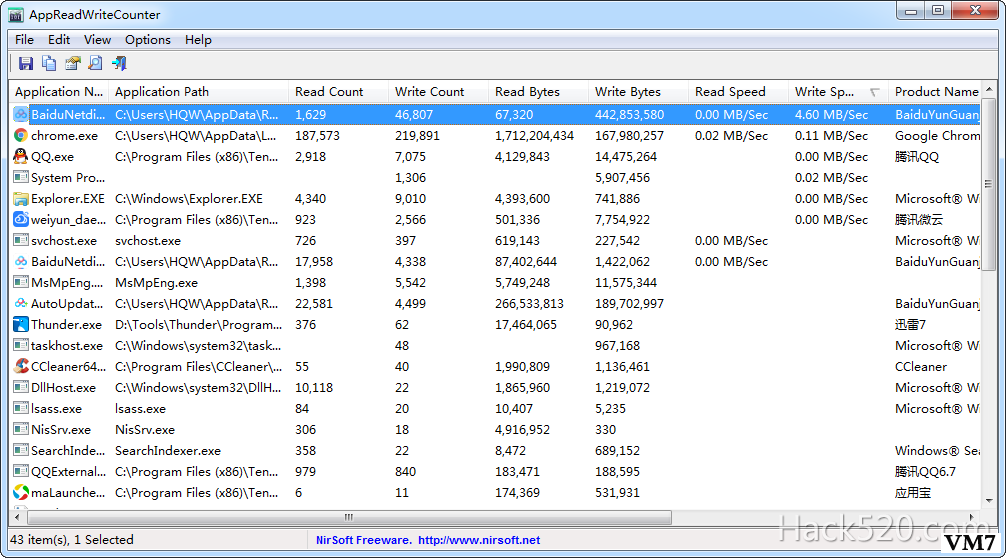Open the NirSoft website link in status bar

[479, 540]
